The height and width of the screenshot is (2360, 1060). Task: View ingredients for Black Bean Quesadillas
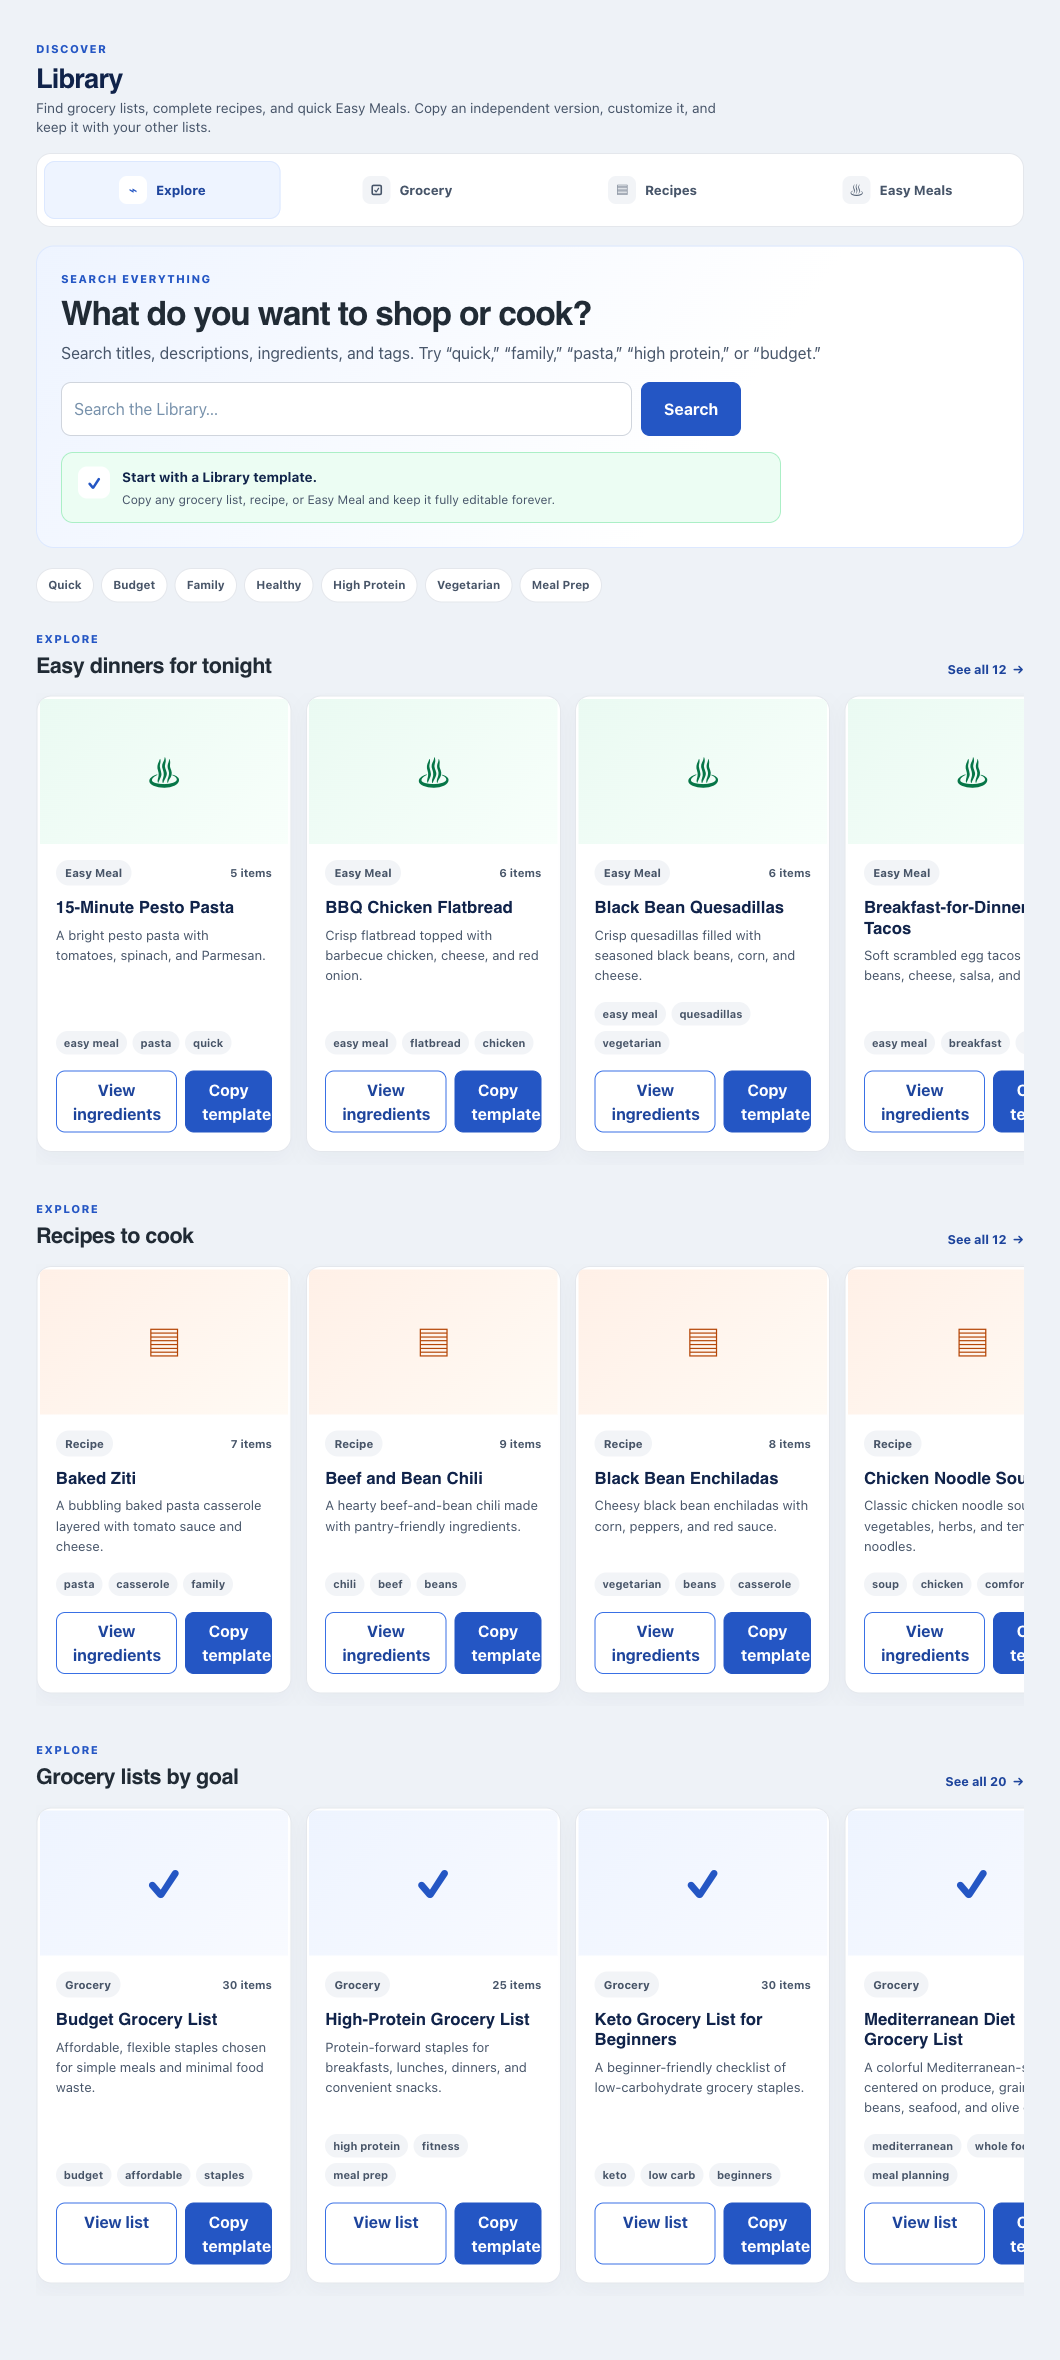click(x=655, y=1102)
